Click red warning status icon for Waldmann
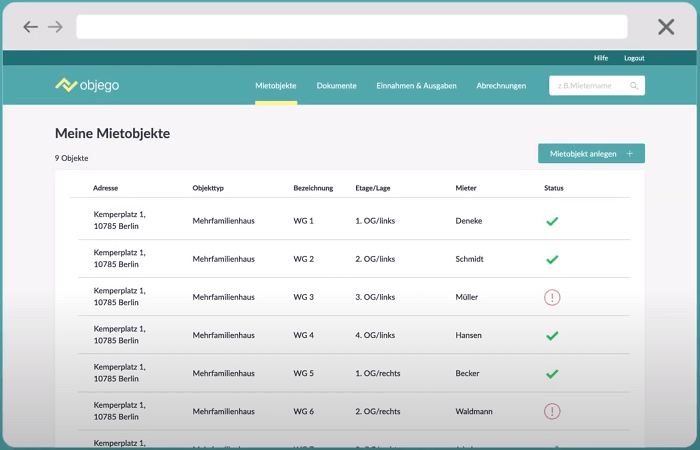This screenshot has width=700, height=450. (552, 411)
